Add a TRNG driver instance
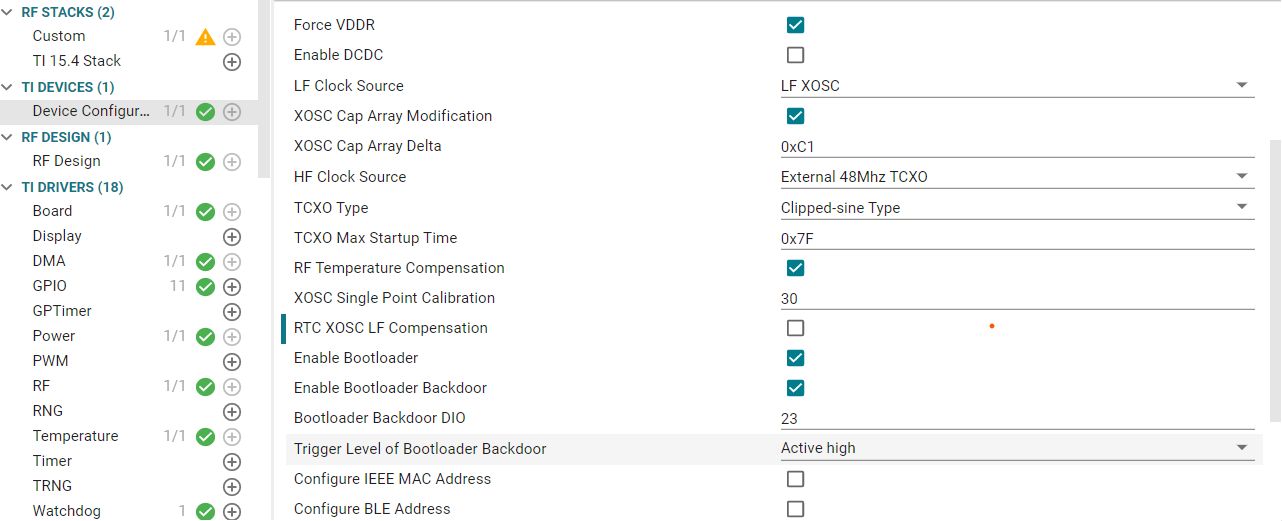 [x=231, y=487]
